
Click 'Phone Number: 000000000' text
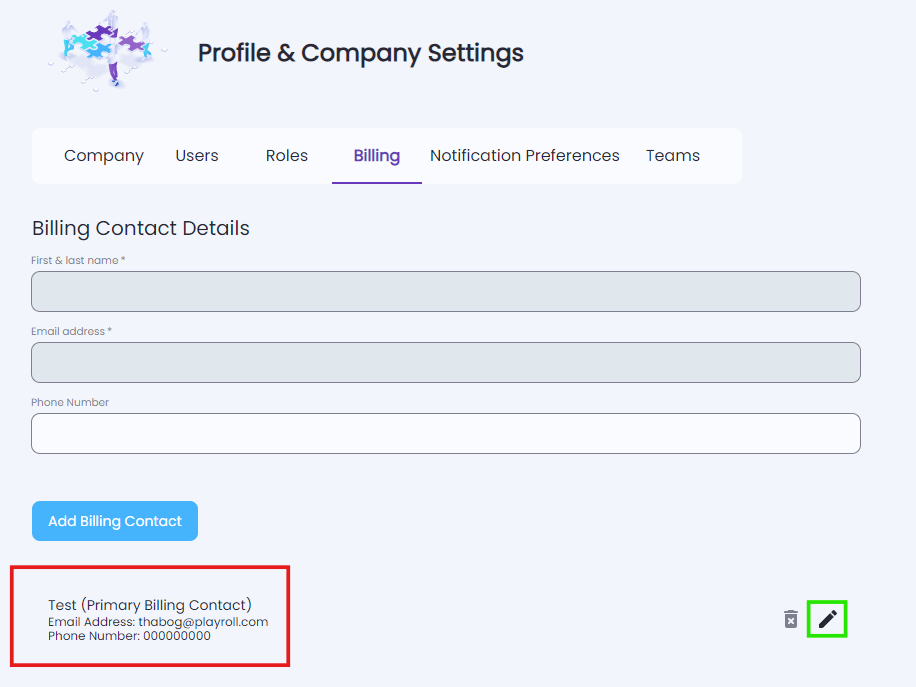[129, 636]
